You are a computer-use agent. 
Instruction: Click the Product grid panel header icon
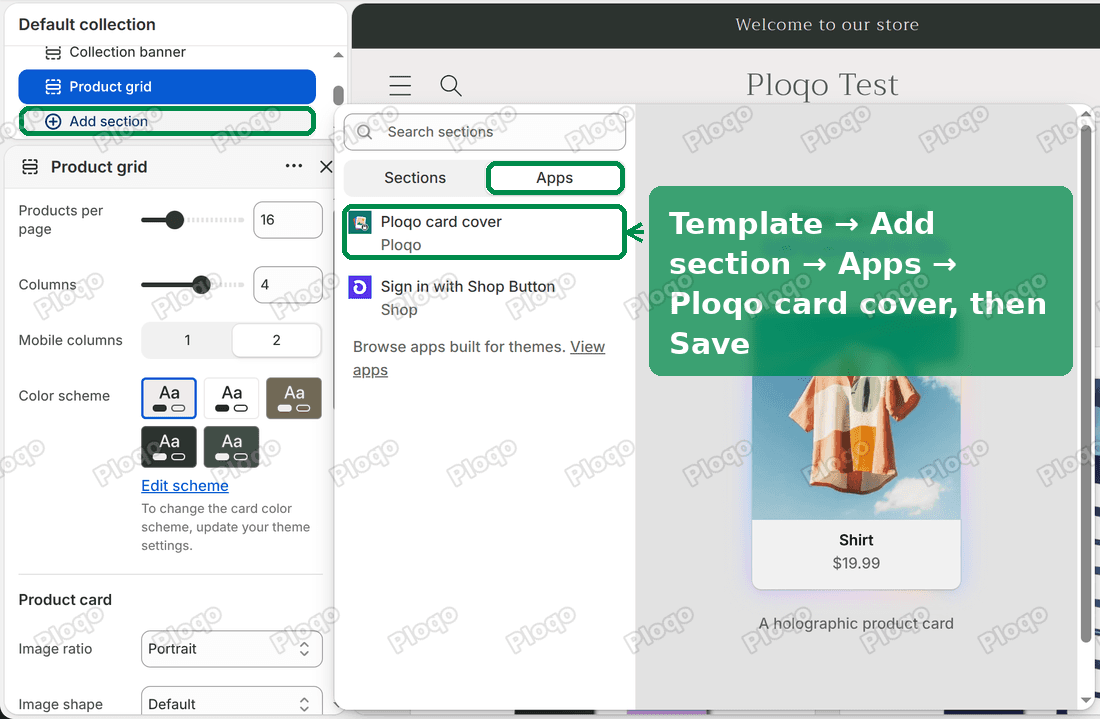pos(30,167)
